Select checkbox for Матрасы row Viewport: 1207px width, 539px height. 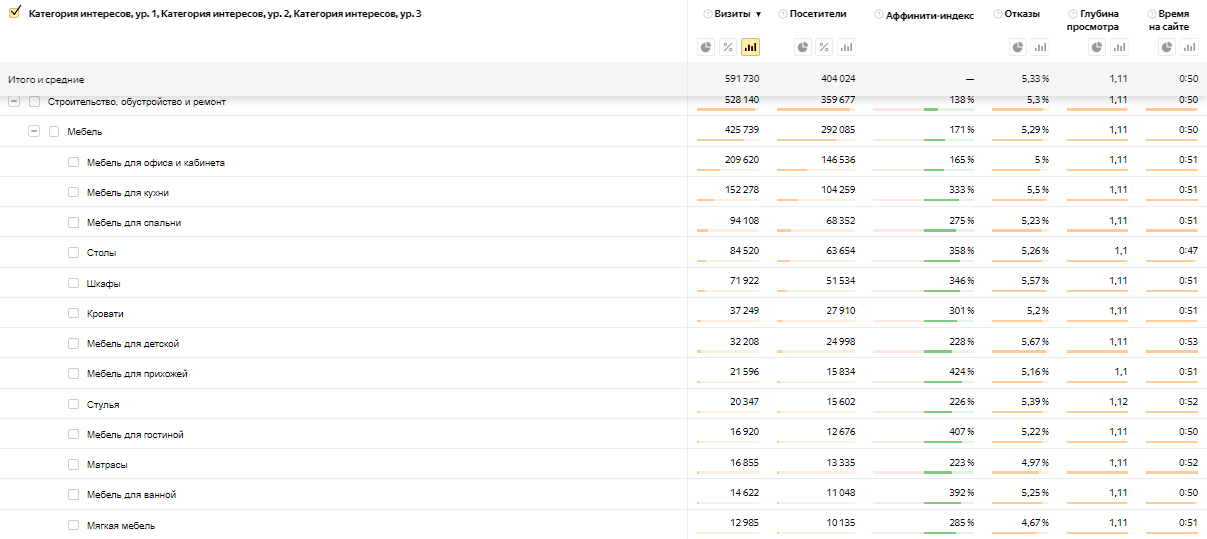pyautogui.click(x=73, y=464)
